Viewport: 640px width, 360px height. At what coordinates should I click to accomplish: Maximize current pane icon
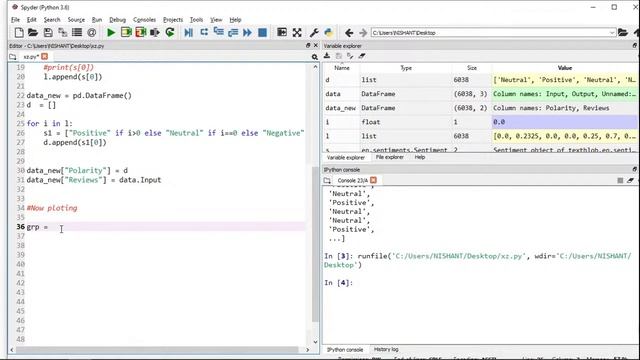[282, 33]
